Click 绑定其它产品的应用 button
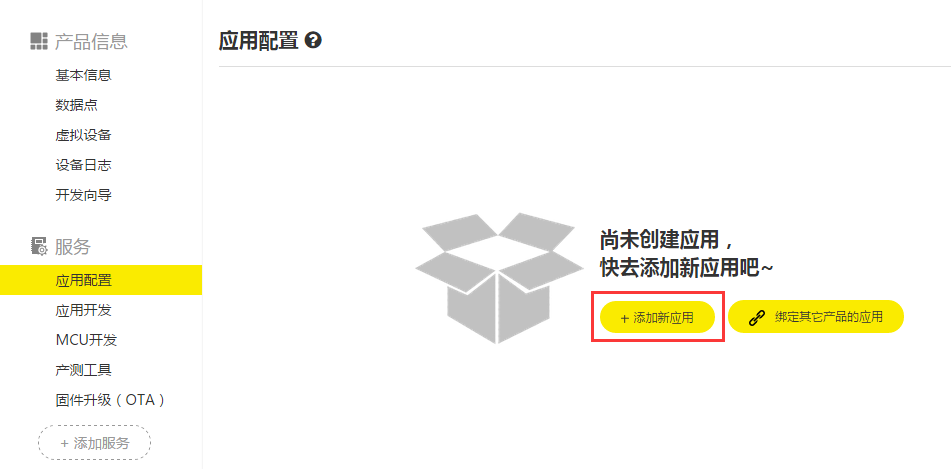Screen dimensions: 951x469 pos(816,317)
